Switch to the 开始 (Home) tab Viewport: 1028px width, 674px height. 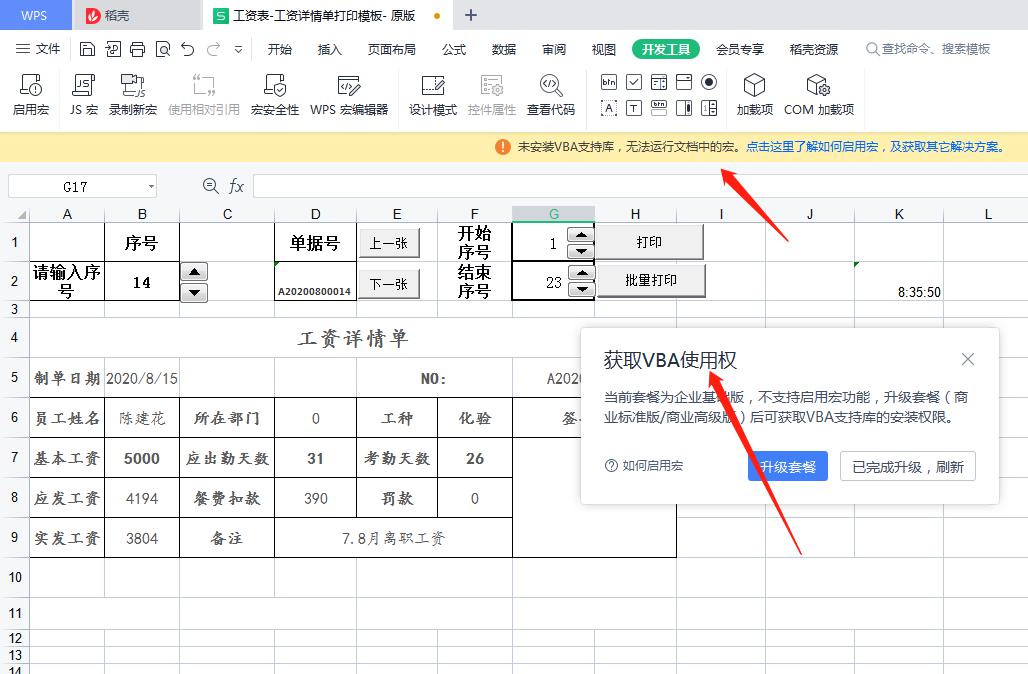(x=280, y=49)
